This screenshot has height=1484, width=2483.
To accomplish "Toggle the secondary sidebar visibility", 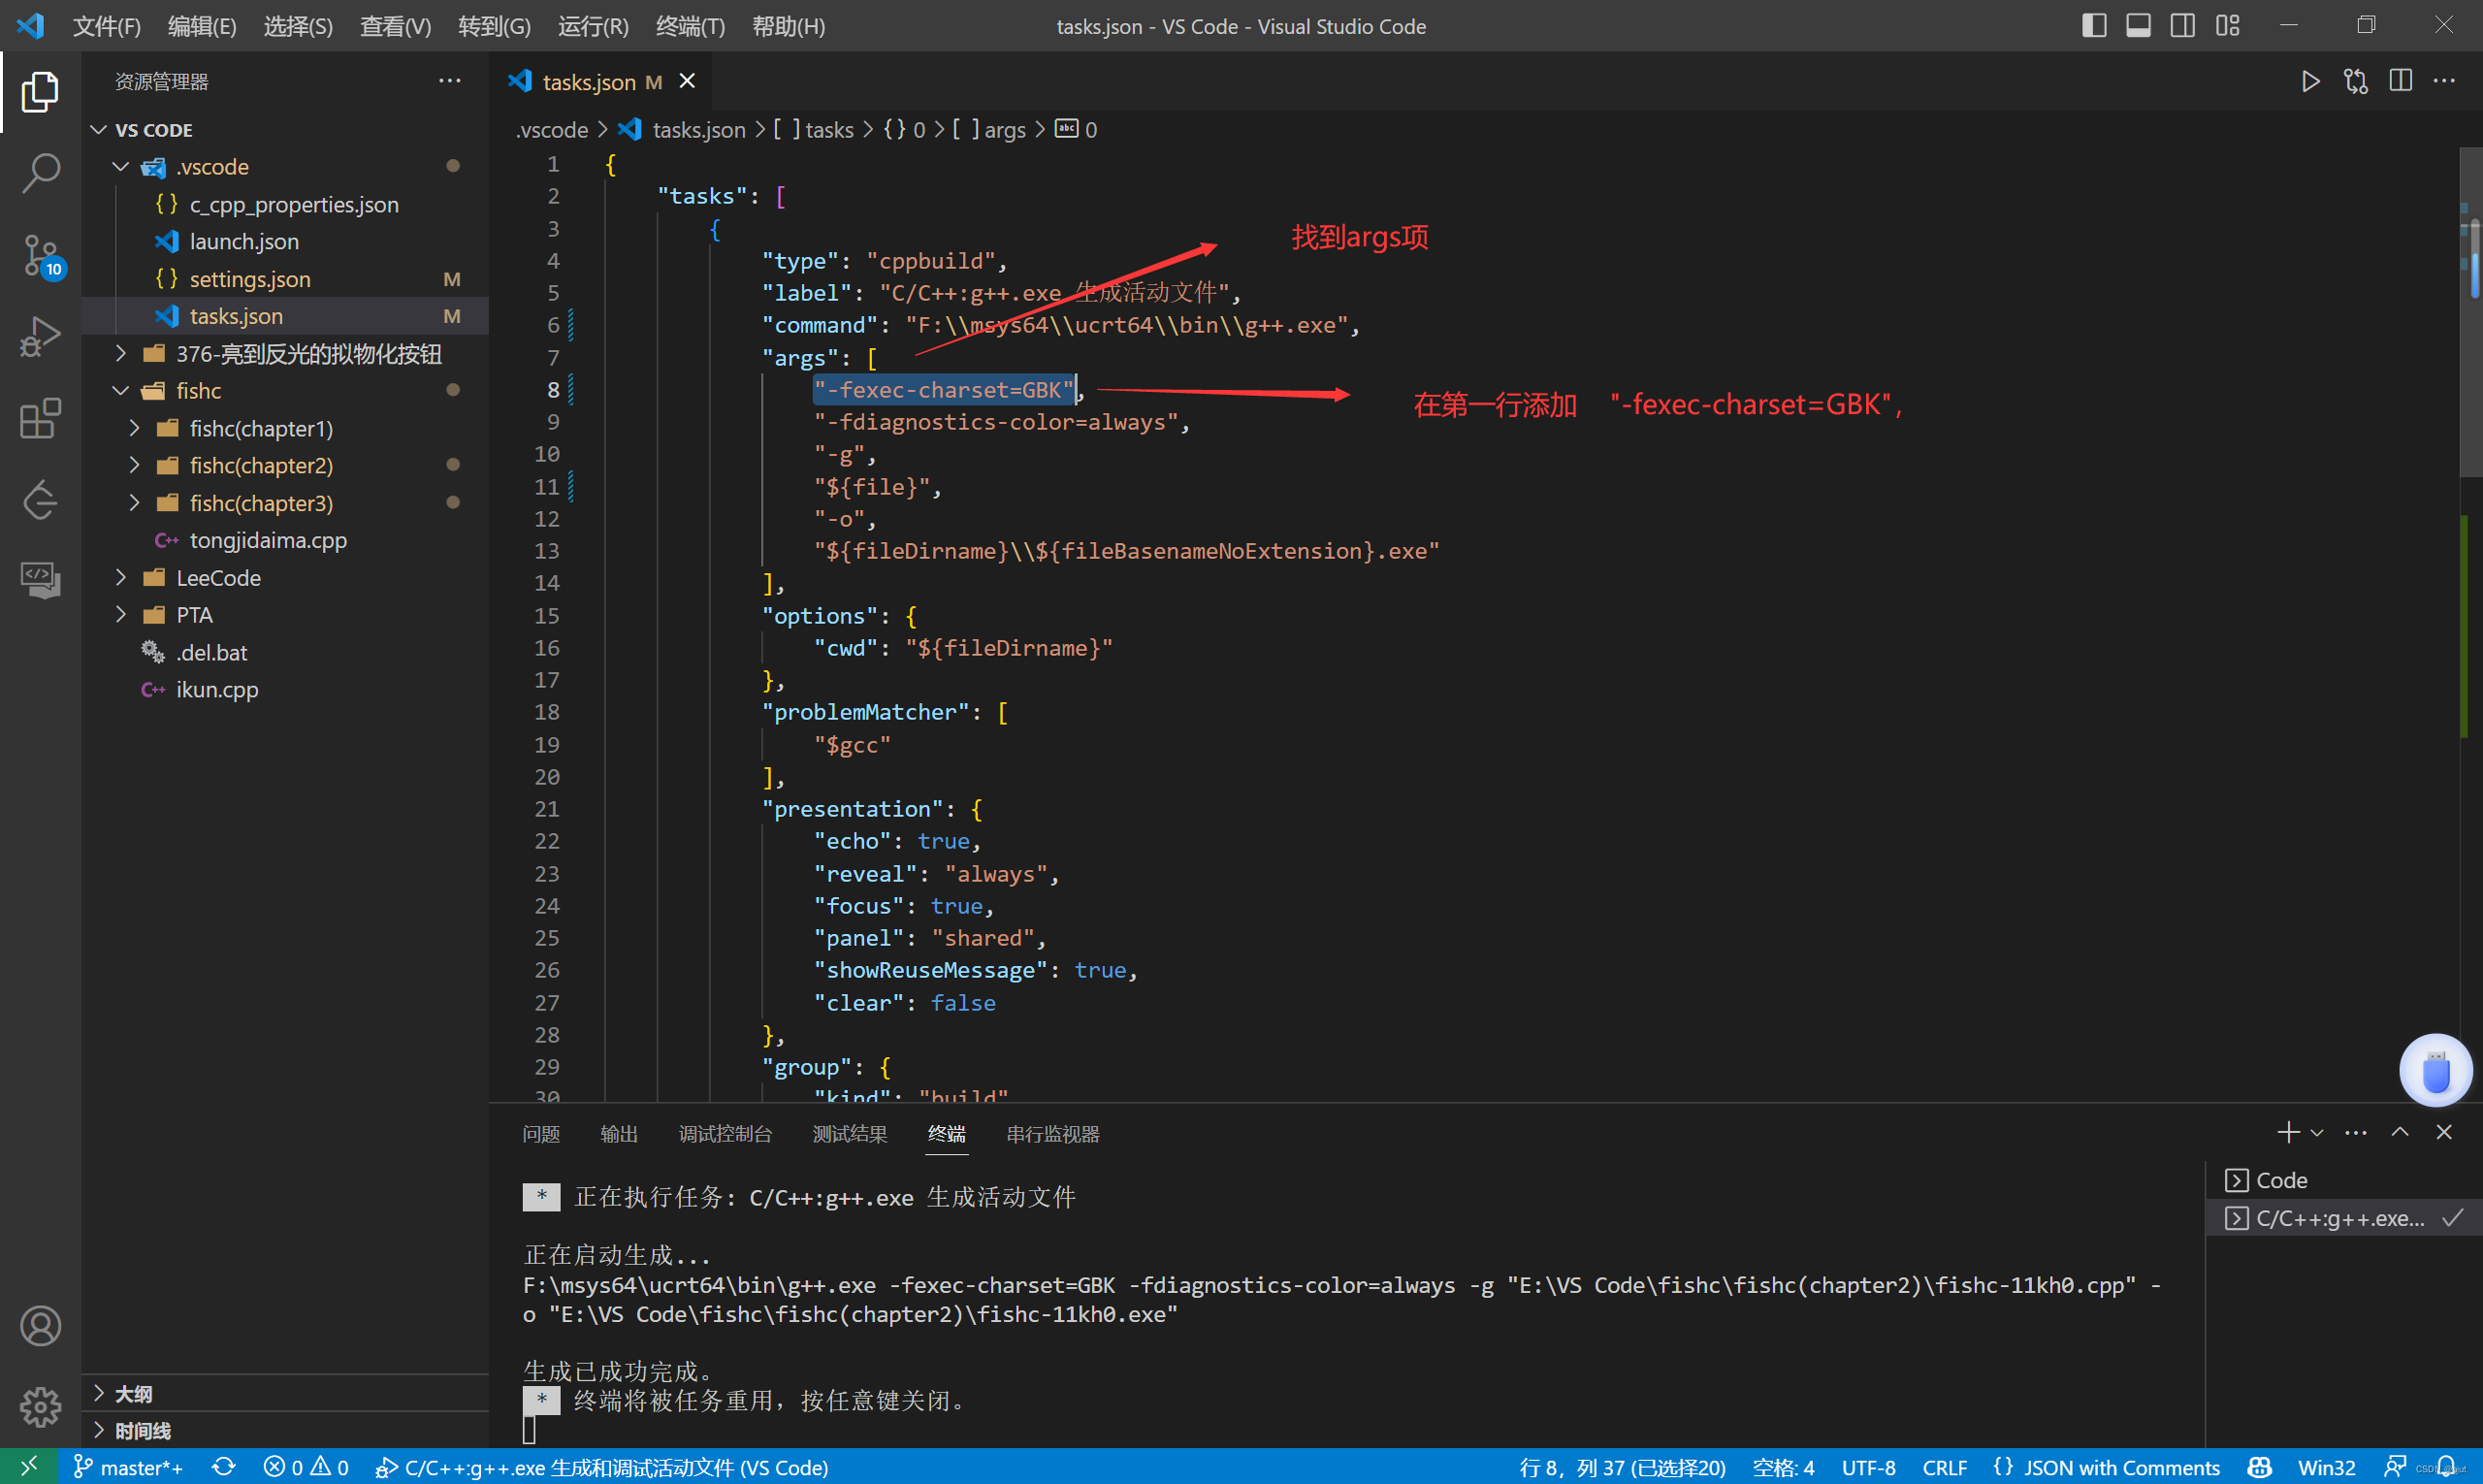I will 2182,24.
